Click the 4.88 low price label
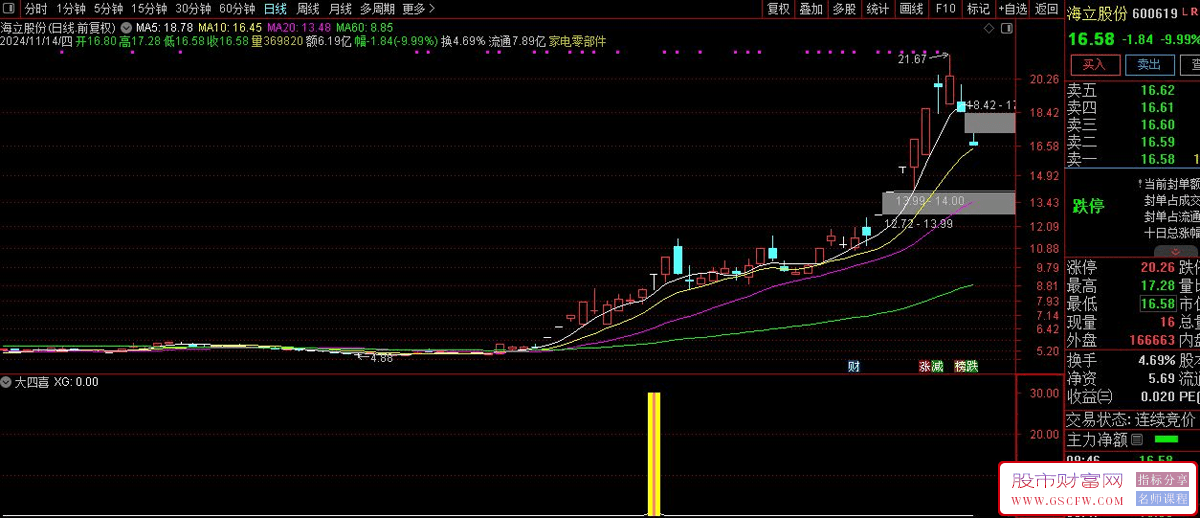Viewport: 1200px width, 518px height. pos(381,358)
